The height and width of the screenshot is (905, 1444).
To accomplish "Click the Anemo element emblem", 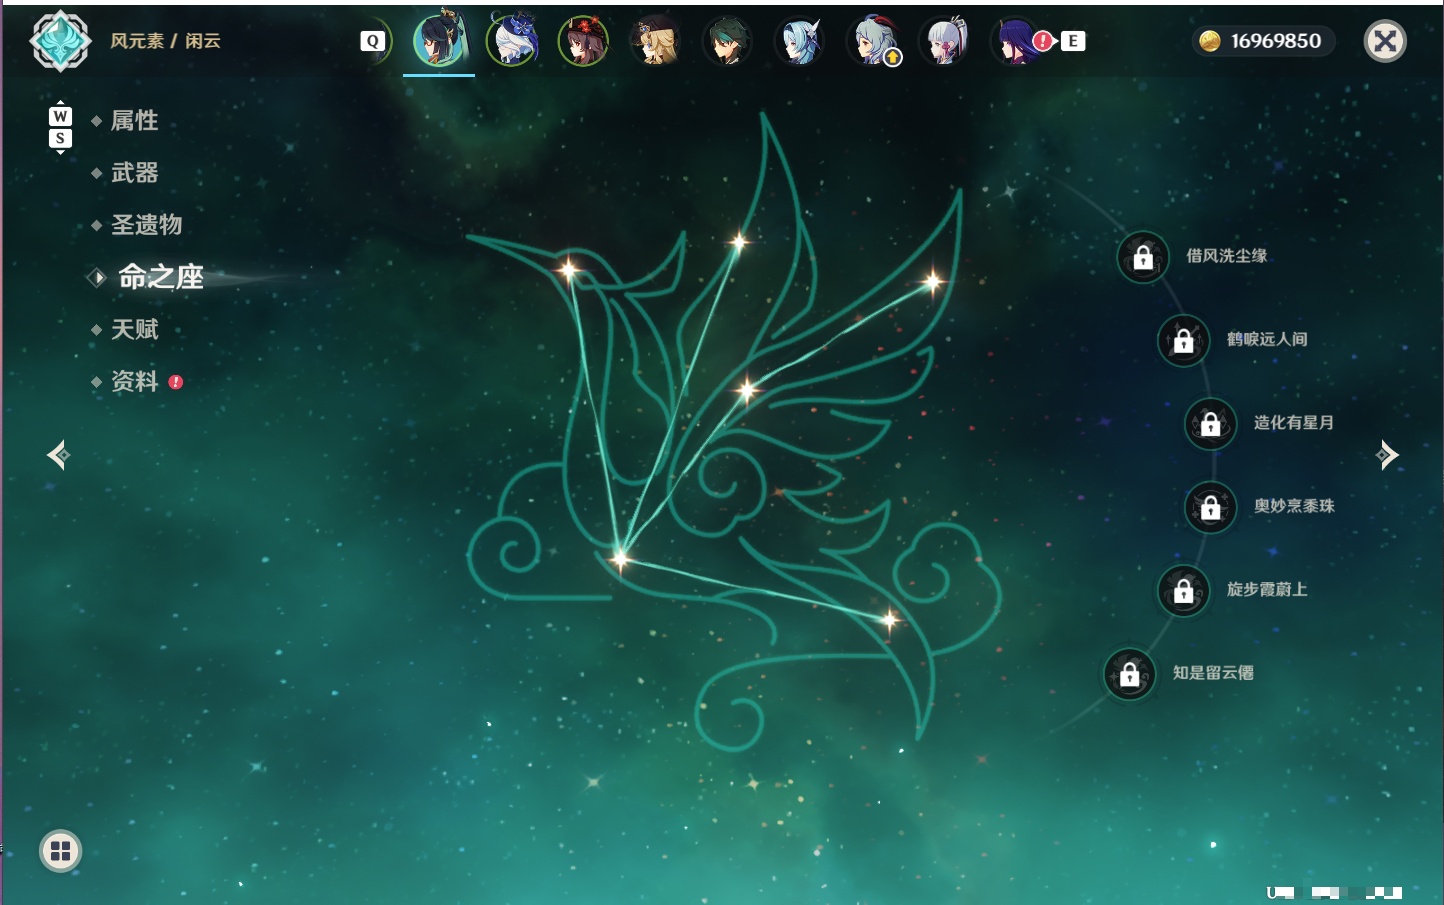I will click(x=60, y=41).
